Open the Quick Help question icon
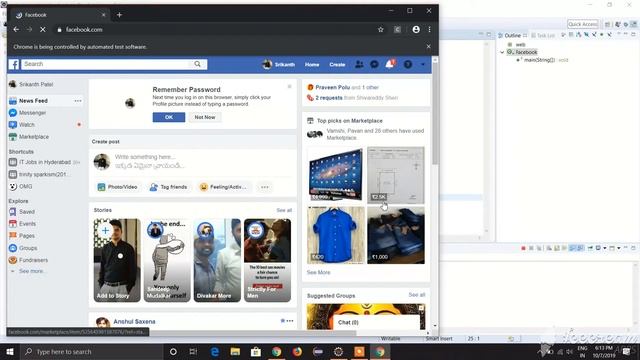 point(408,64)
